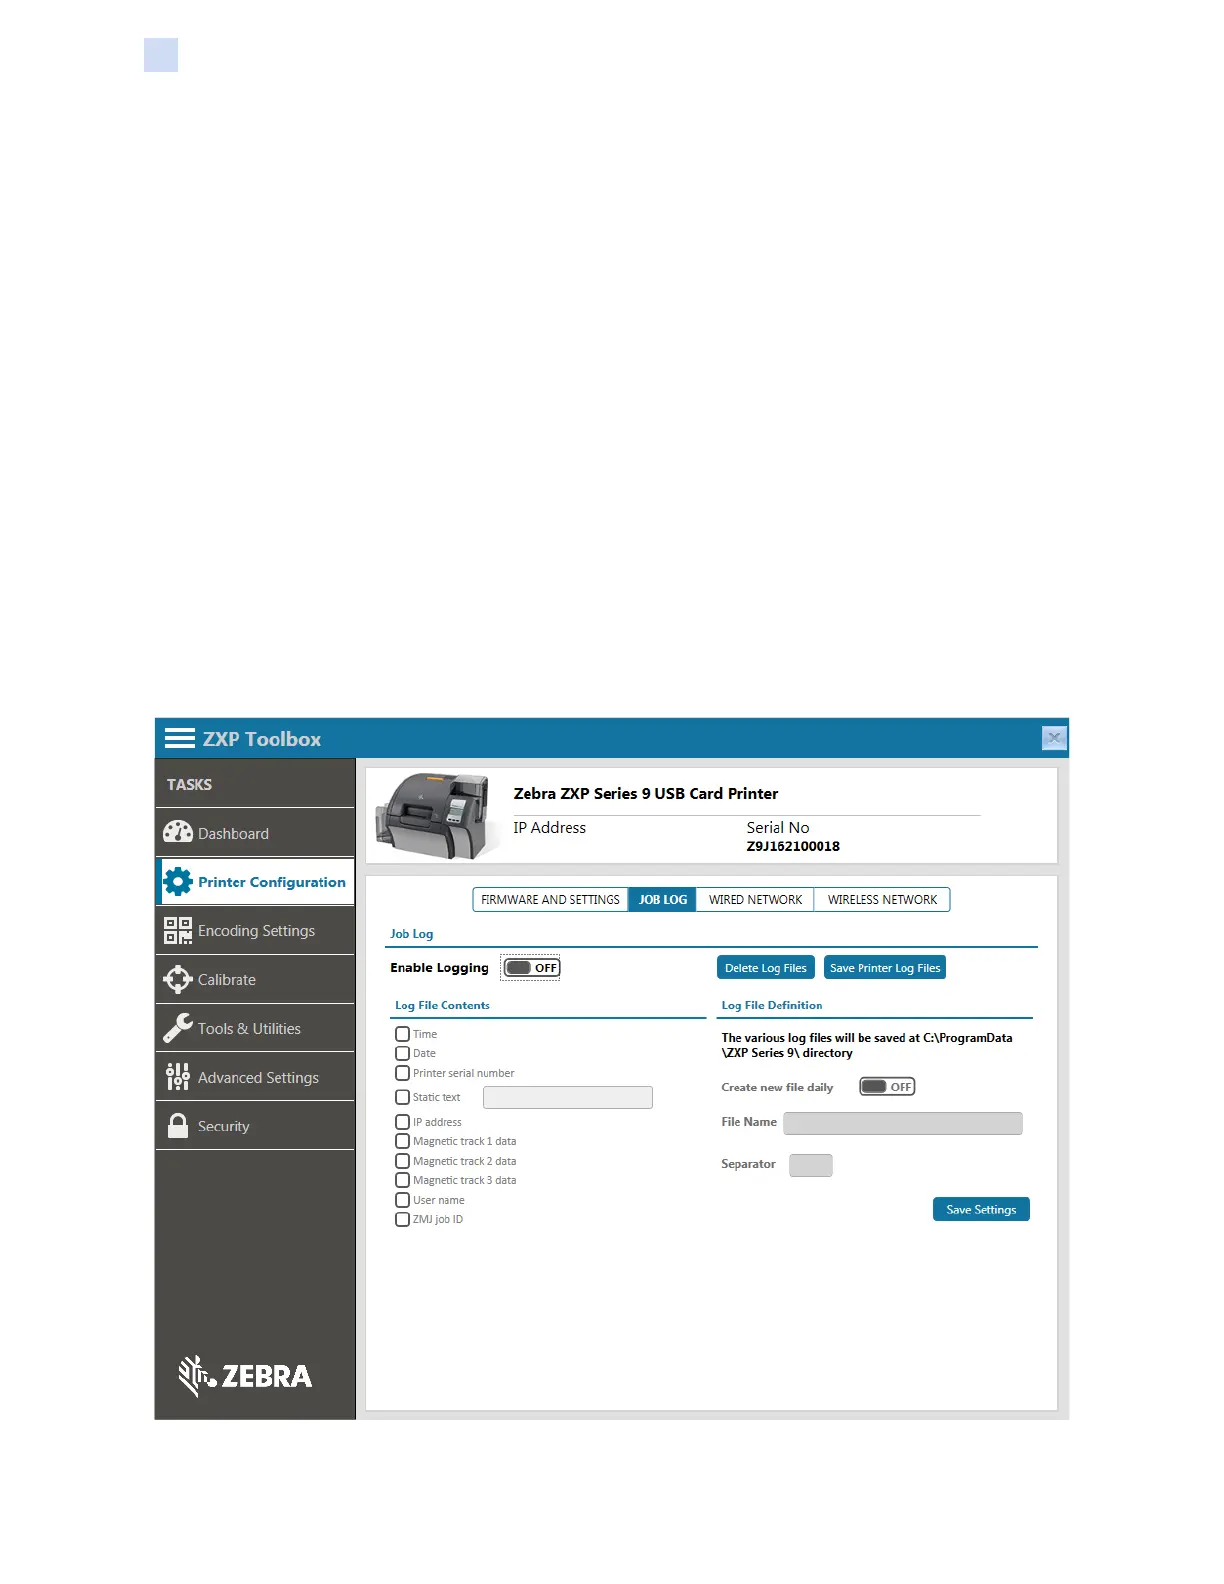Click the Save Settings button
Viewport: 1224px width, 1584px height.
pyautogui.click(x=981, y=1209)
